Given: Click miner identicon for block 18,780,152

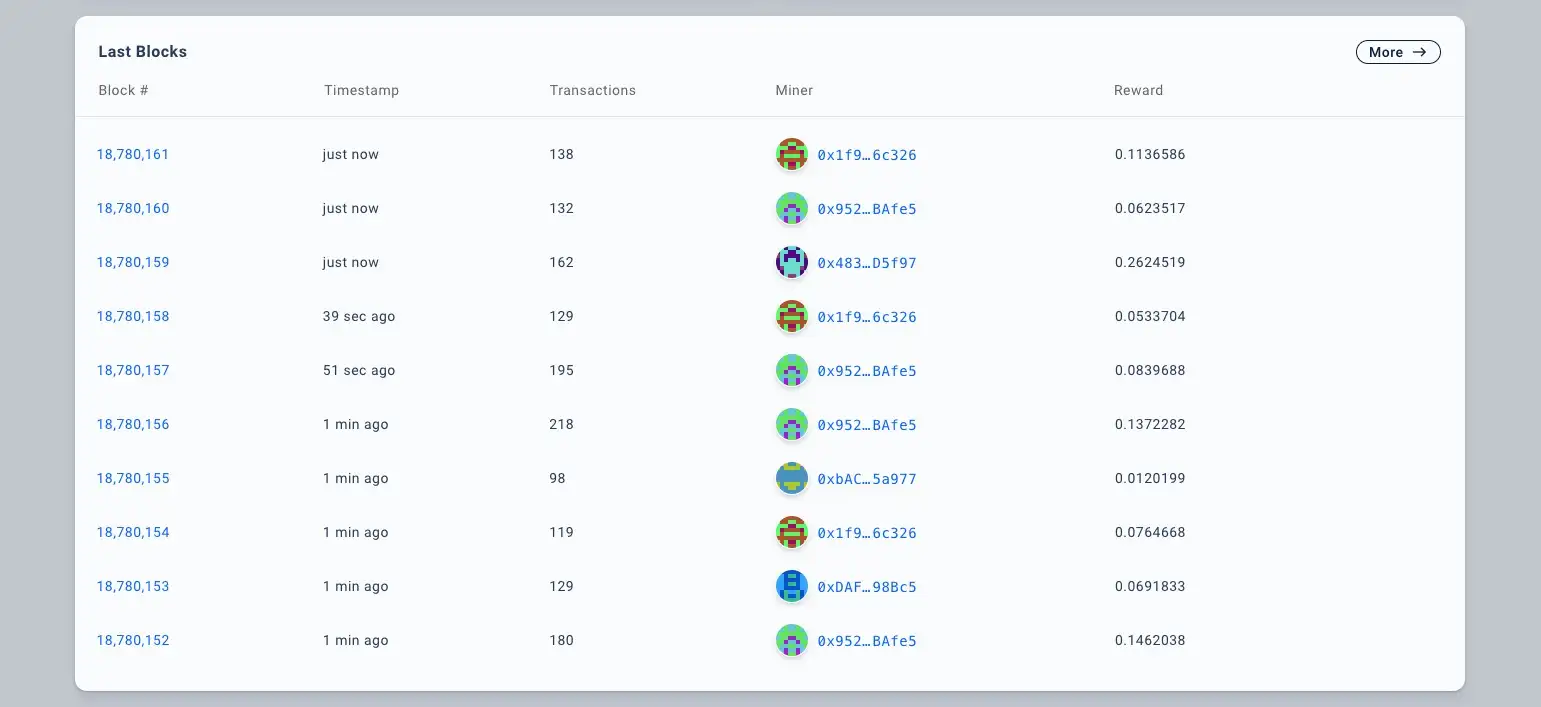Looking at the screenshot, I should (791, 640).
